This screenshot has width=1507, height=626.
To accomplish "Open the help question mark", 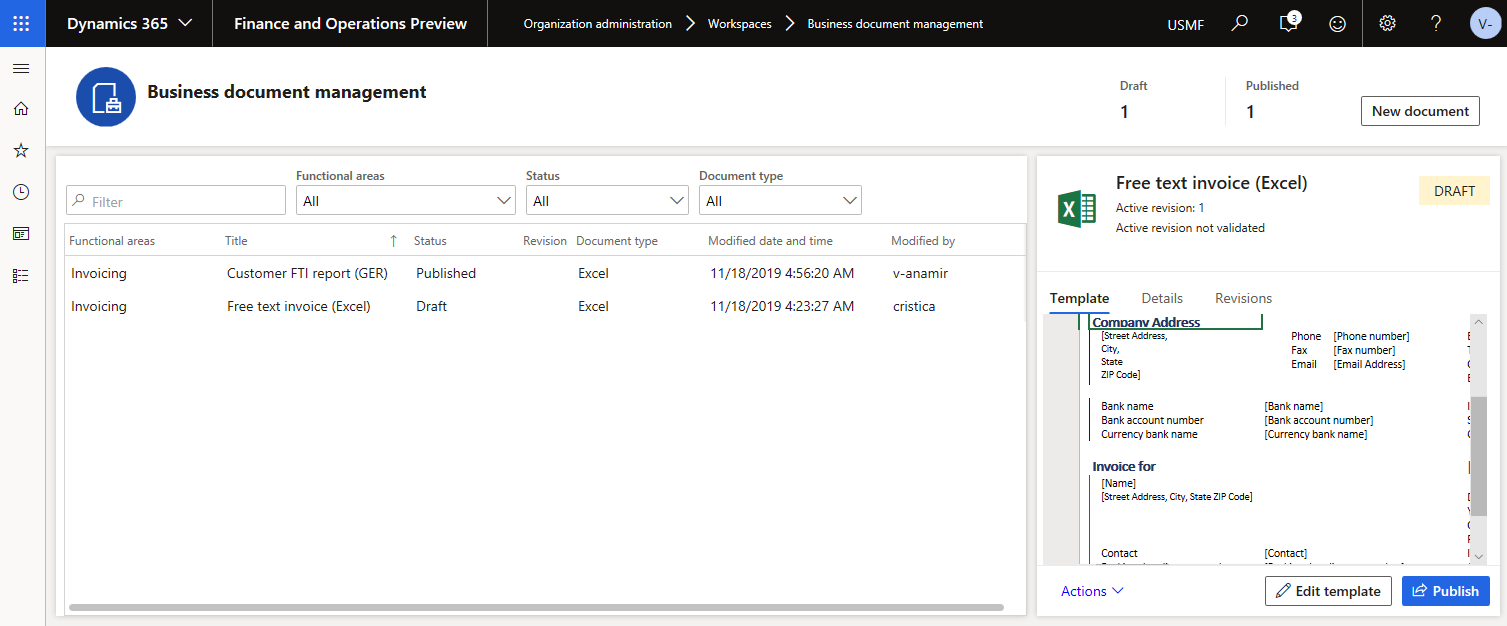I will click(x=1436, y=23).
